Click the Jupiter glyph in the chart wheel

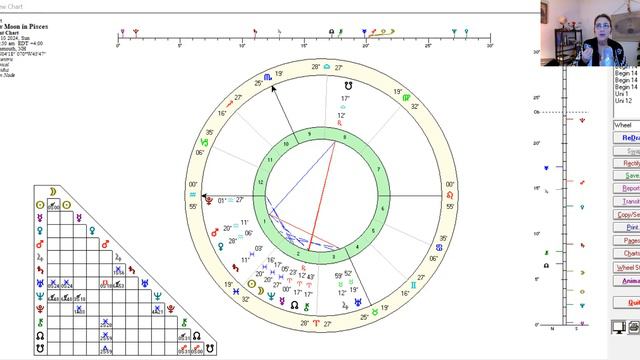point(345,304)
